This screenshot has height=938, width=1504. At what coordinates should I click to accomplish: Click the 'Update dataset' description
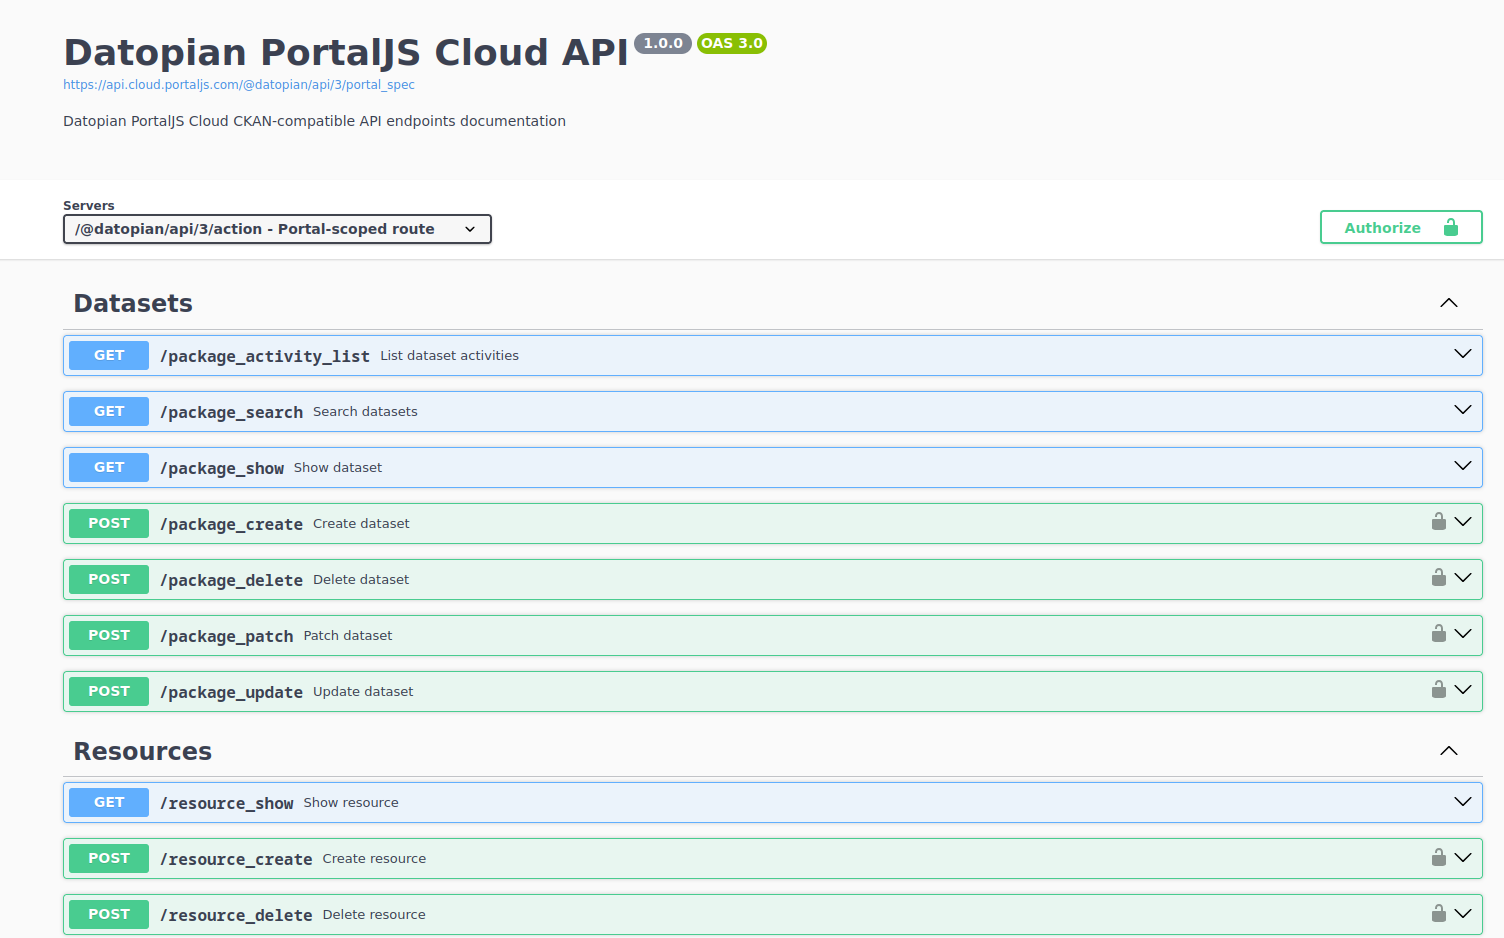coord(363,691)
